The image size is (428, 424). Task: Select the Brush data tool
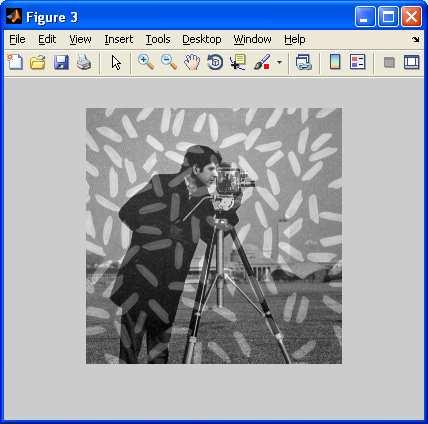262,62
